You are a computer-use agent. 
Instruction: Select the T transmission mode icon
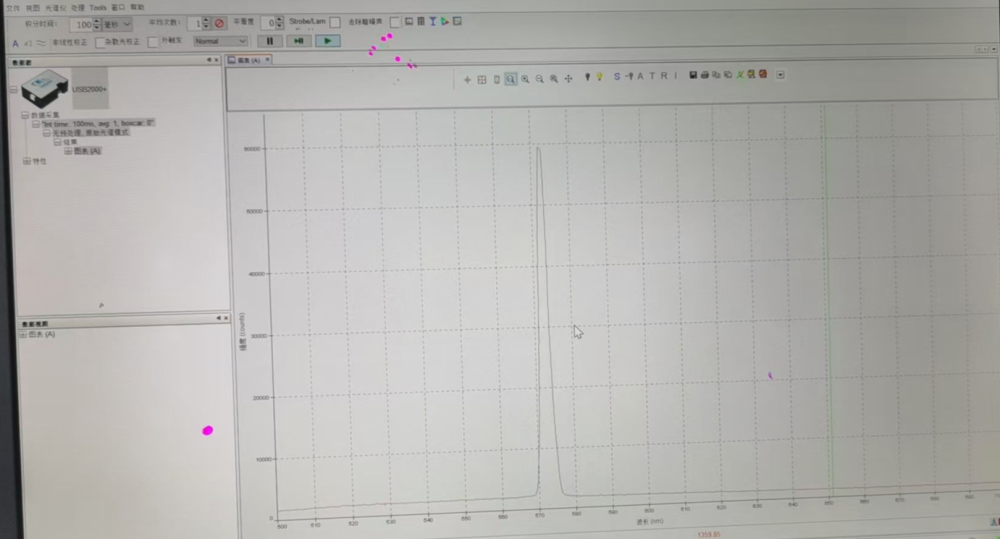(652, 76)
